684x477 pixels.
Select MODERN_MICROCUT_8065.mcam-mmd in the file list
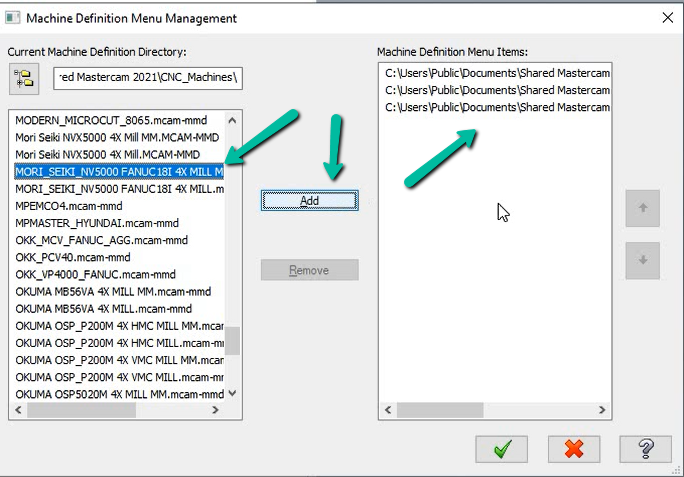point(111,120)
